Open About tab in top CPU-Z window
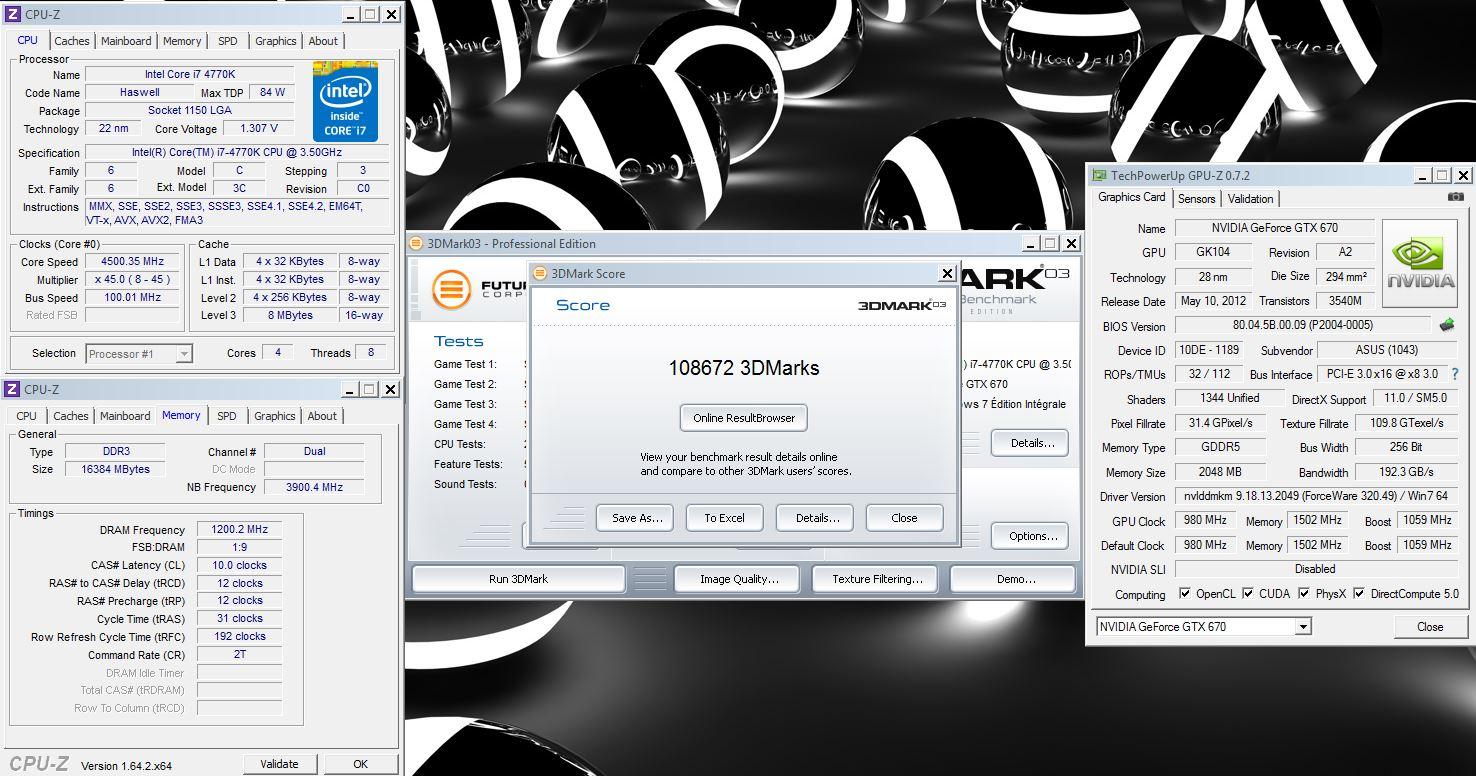The image size is (1476, 776). pyautogui.click(x=323, y=41)
